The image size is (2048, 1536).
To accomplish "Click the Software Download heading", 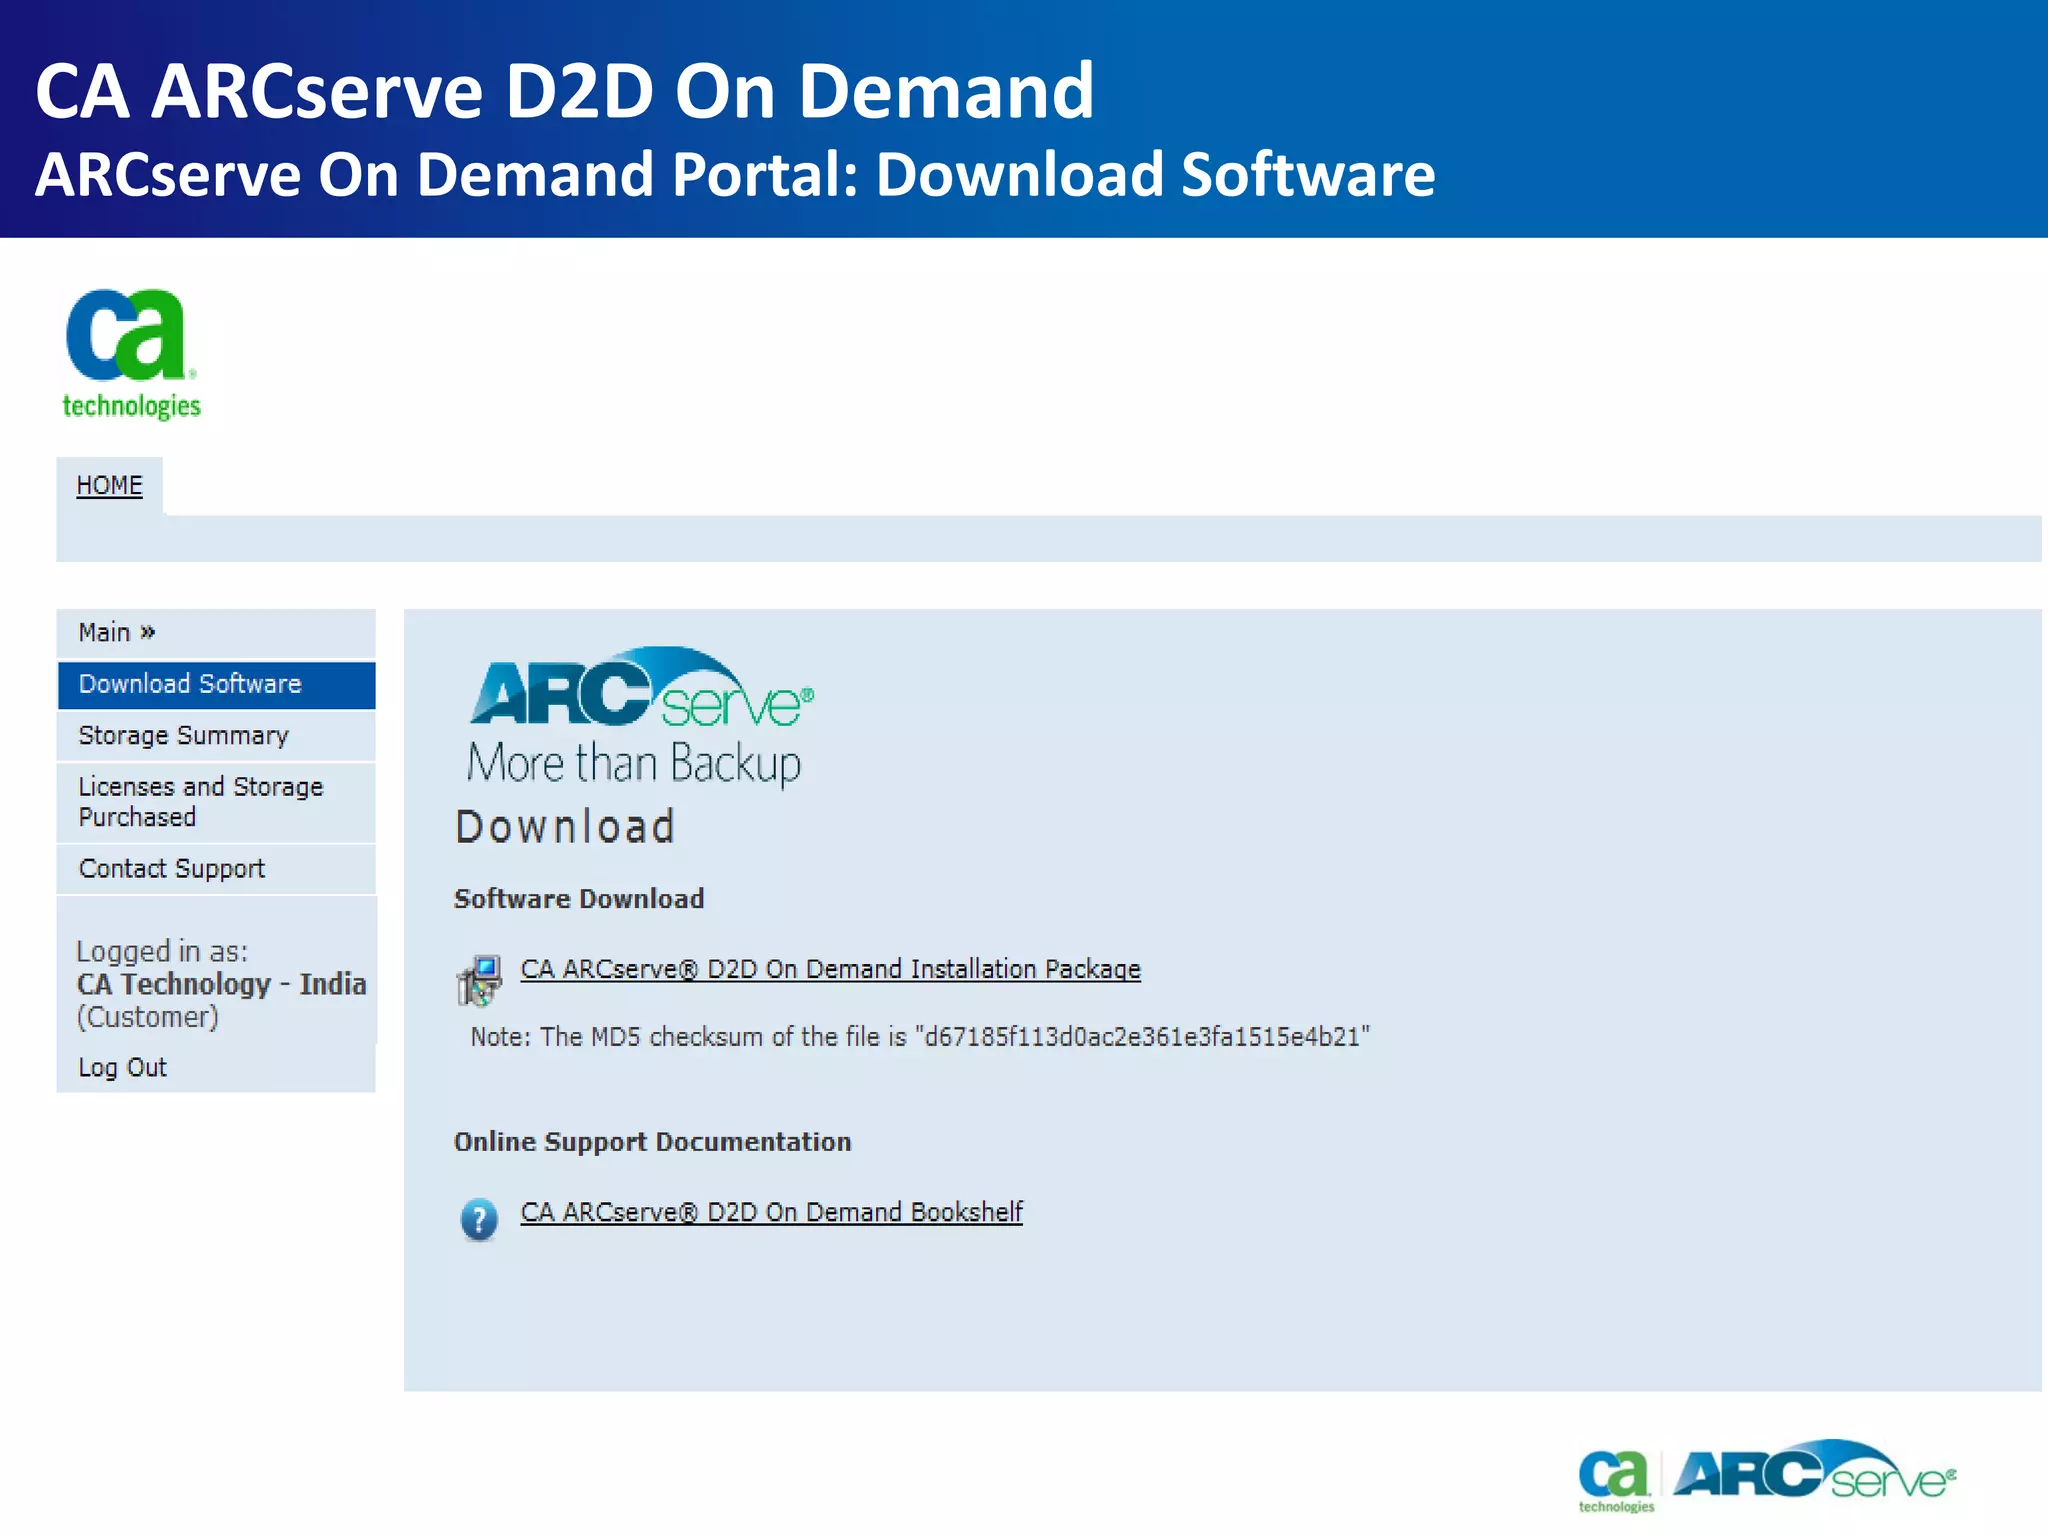I will pyautogui.click(x=579, y=899).
